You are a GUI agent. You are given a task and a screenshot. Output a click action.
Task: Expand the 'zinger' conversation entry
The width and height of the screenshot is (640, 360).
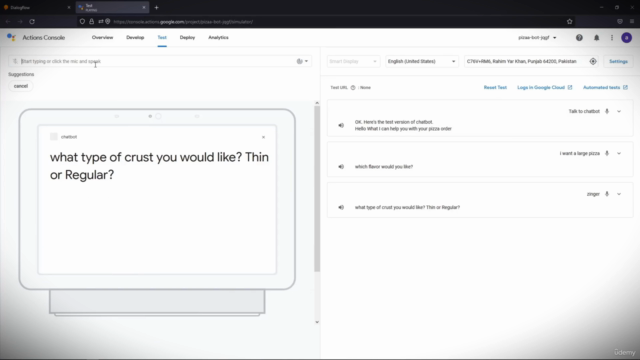point(619,194)
